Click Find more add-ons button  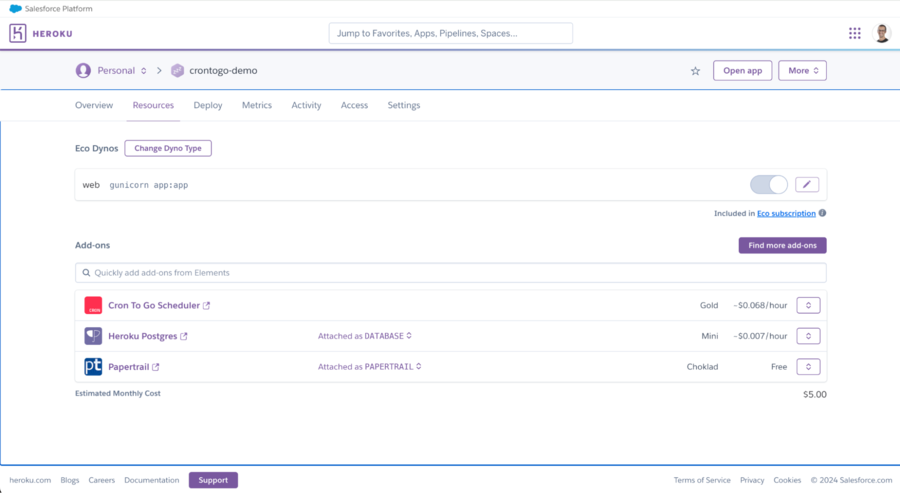[782, 245]
